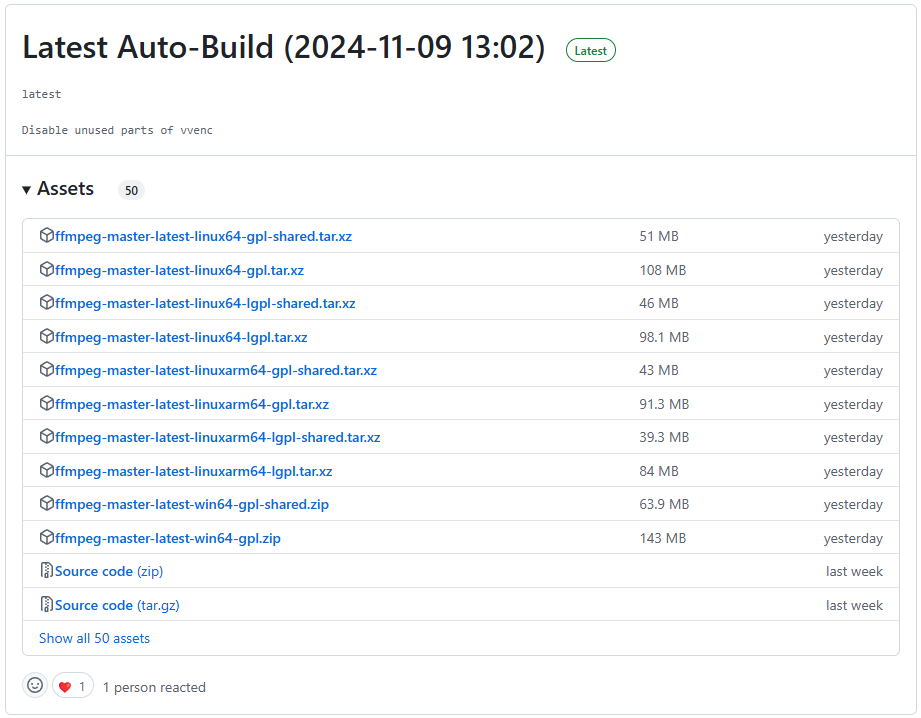The image size is (921, 718).
Task: Open ffmpeg-master-latest-linux64-gpl-shared.tar.xz download link
Action: (x=203, y=236)
